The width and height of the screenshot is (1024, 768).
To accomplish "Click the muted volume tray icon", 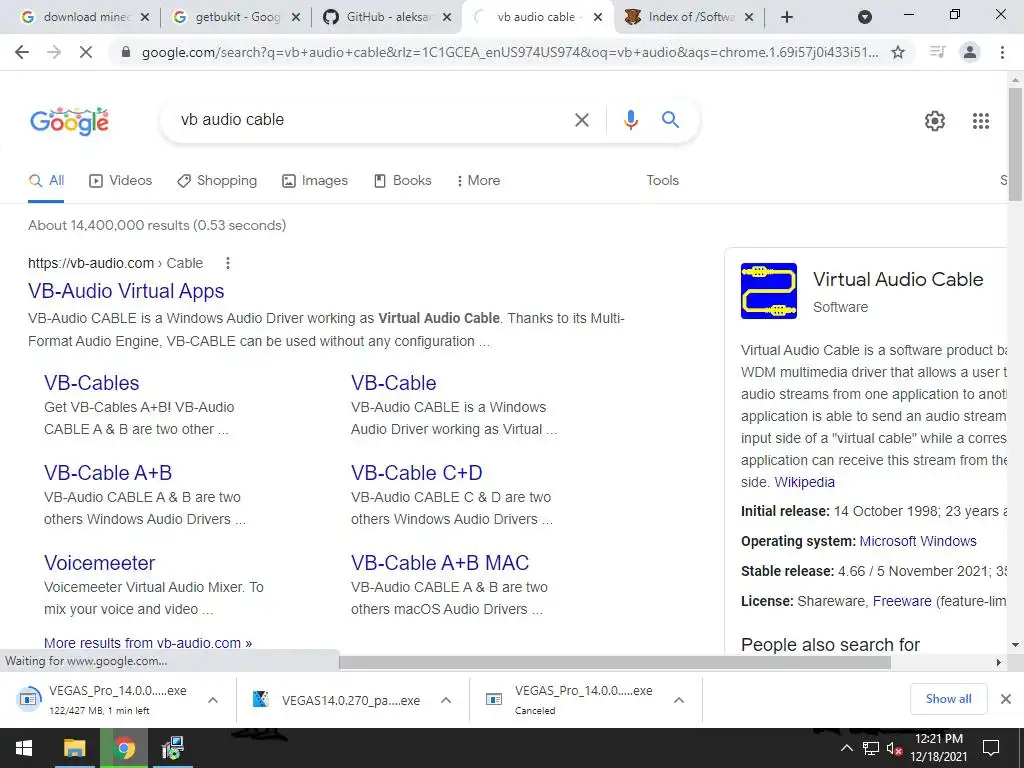I will pos(894,748).
